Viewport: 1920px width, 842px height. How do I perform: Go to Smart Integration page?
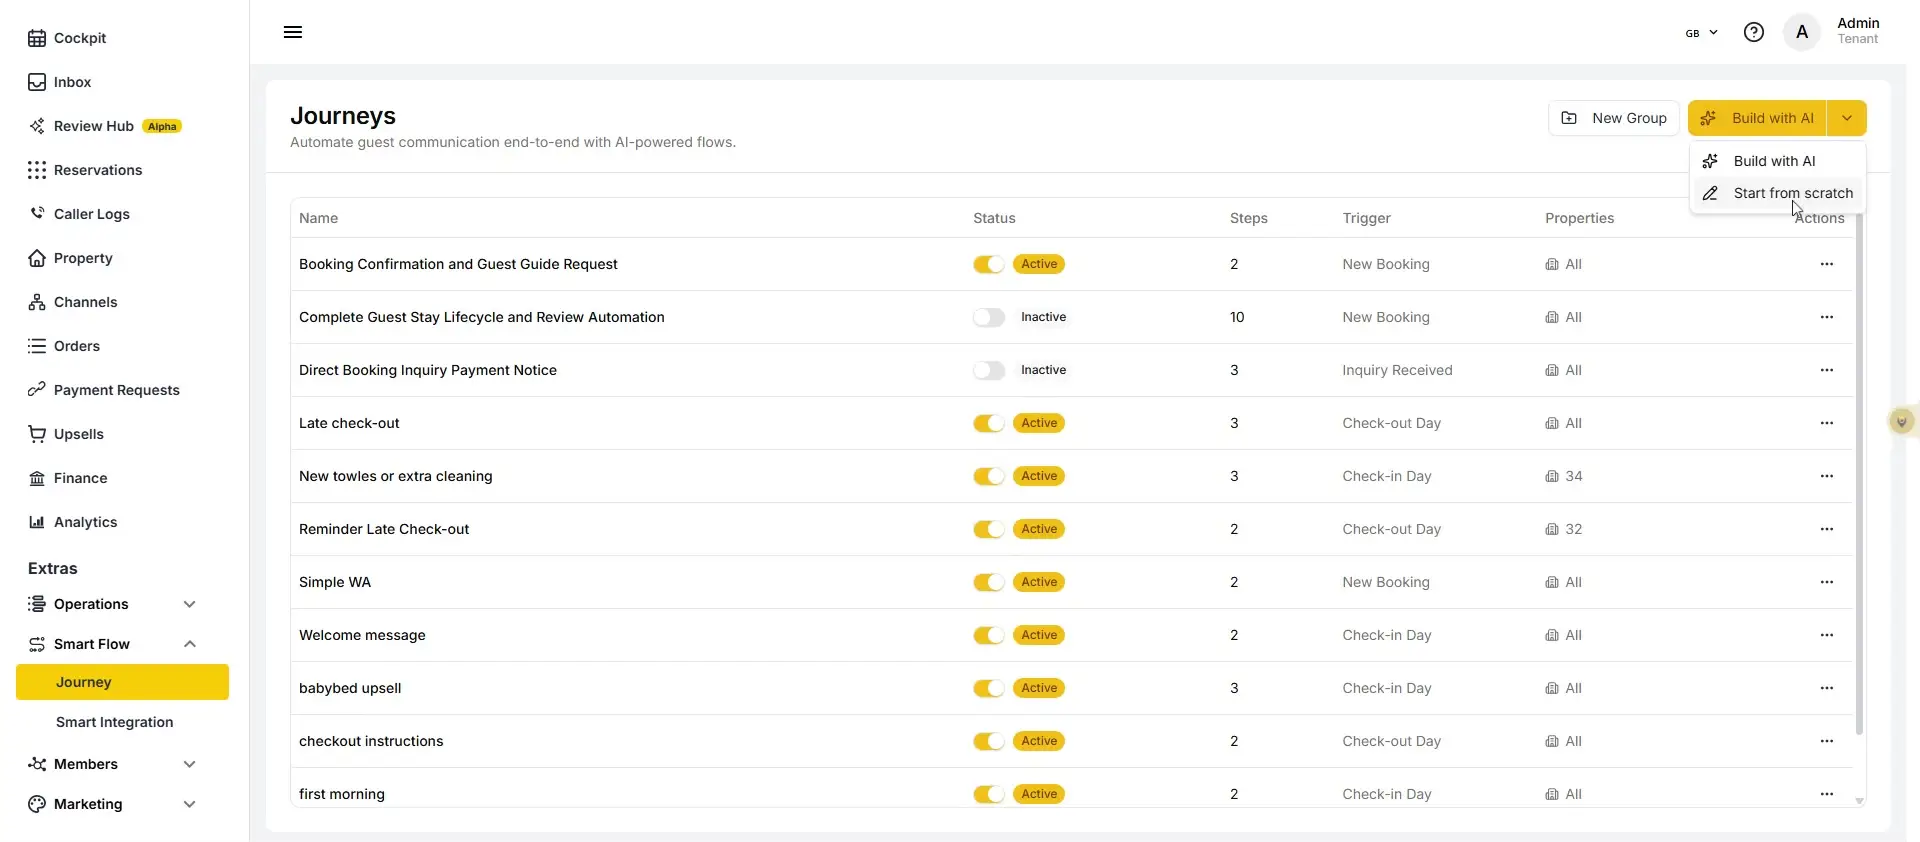pos(114,722)
